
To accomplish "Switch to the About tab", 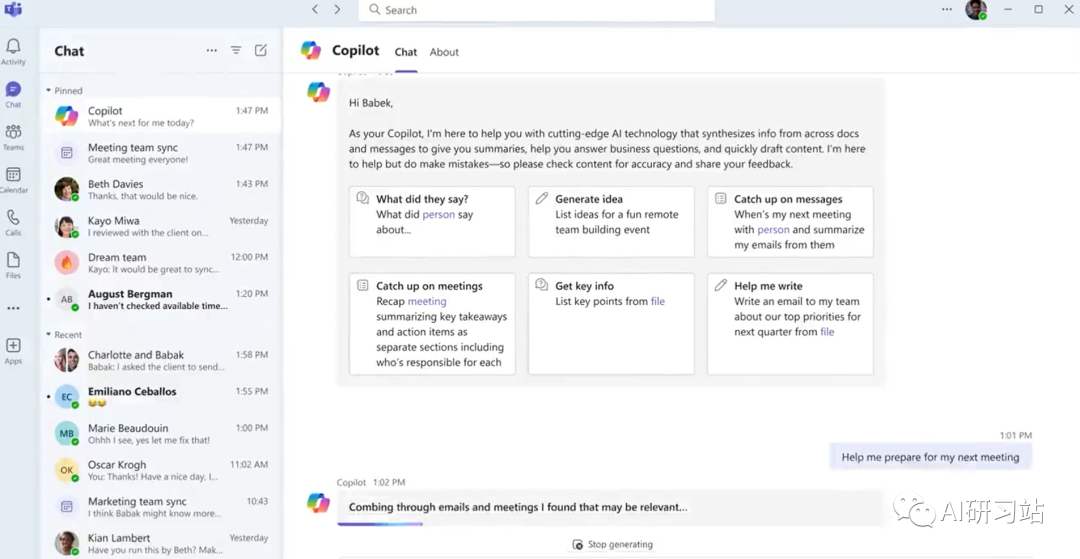I will tap(444, 52).
